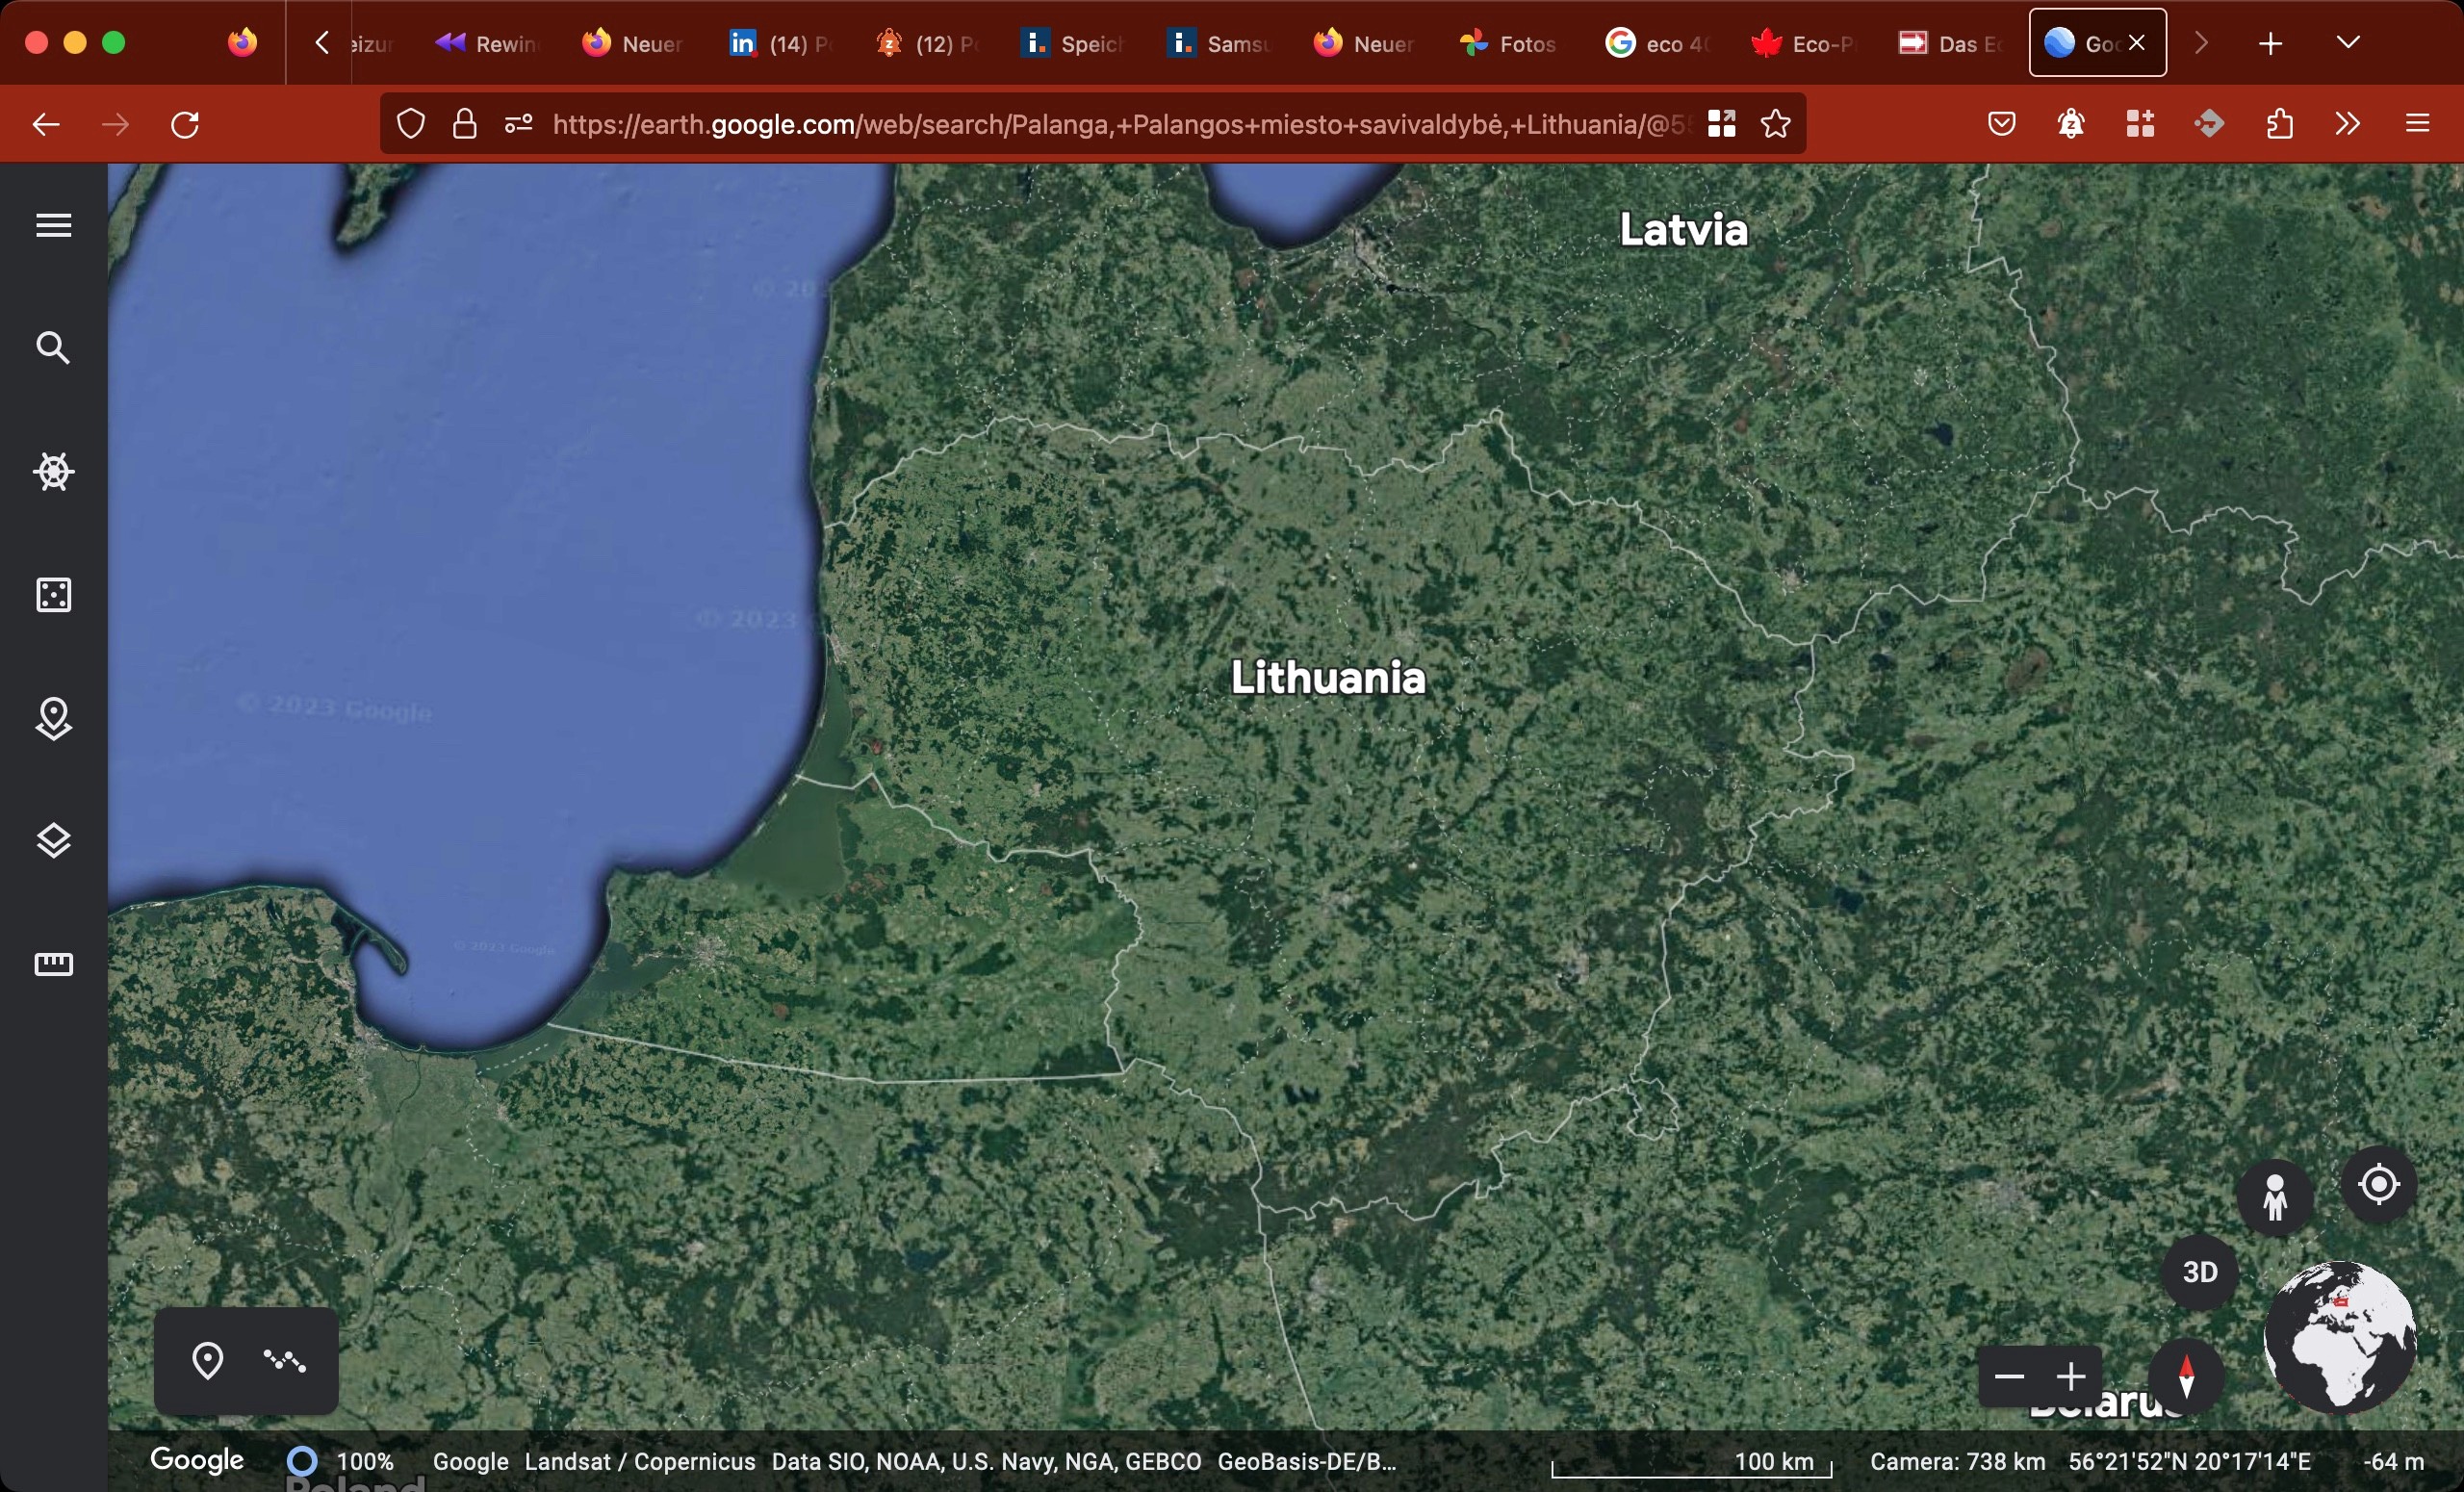The height and width of the screenshot is (1492, 2464).
Task: Click the Google logo in the footer
Action: pyautogui.click(x=197, y=1460)
